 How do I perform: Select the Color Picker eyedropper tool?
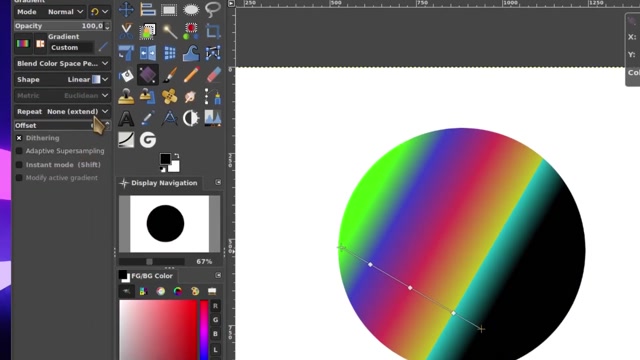click(148, 118)
